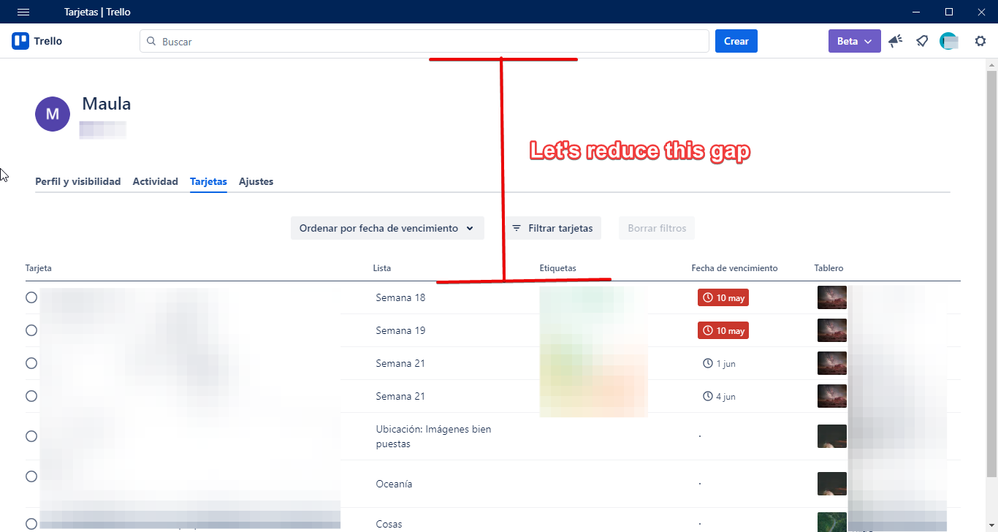Mark Cosas card complete

pos(31,524)
